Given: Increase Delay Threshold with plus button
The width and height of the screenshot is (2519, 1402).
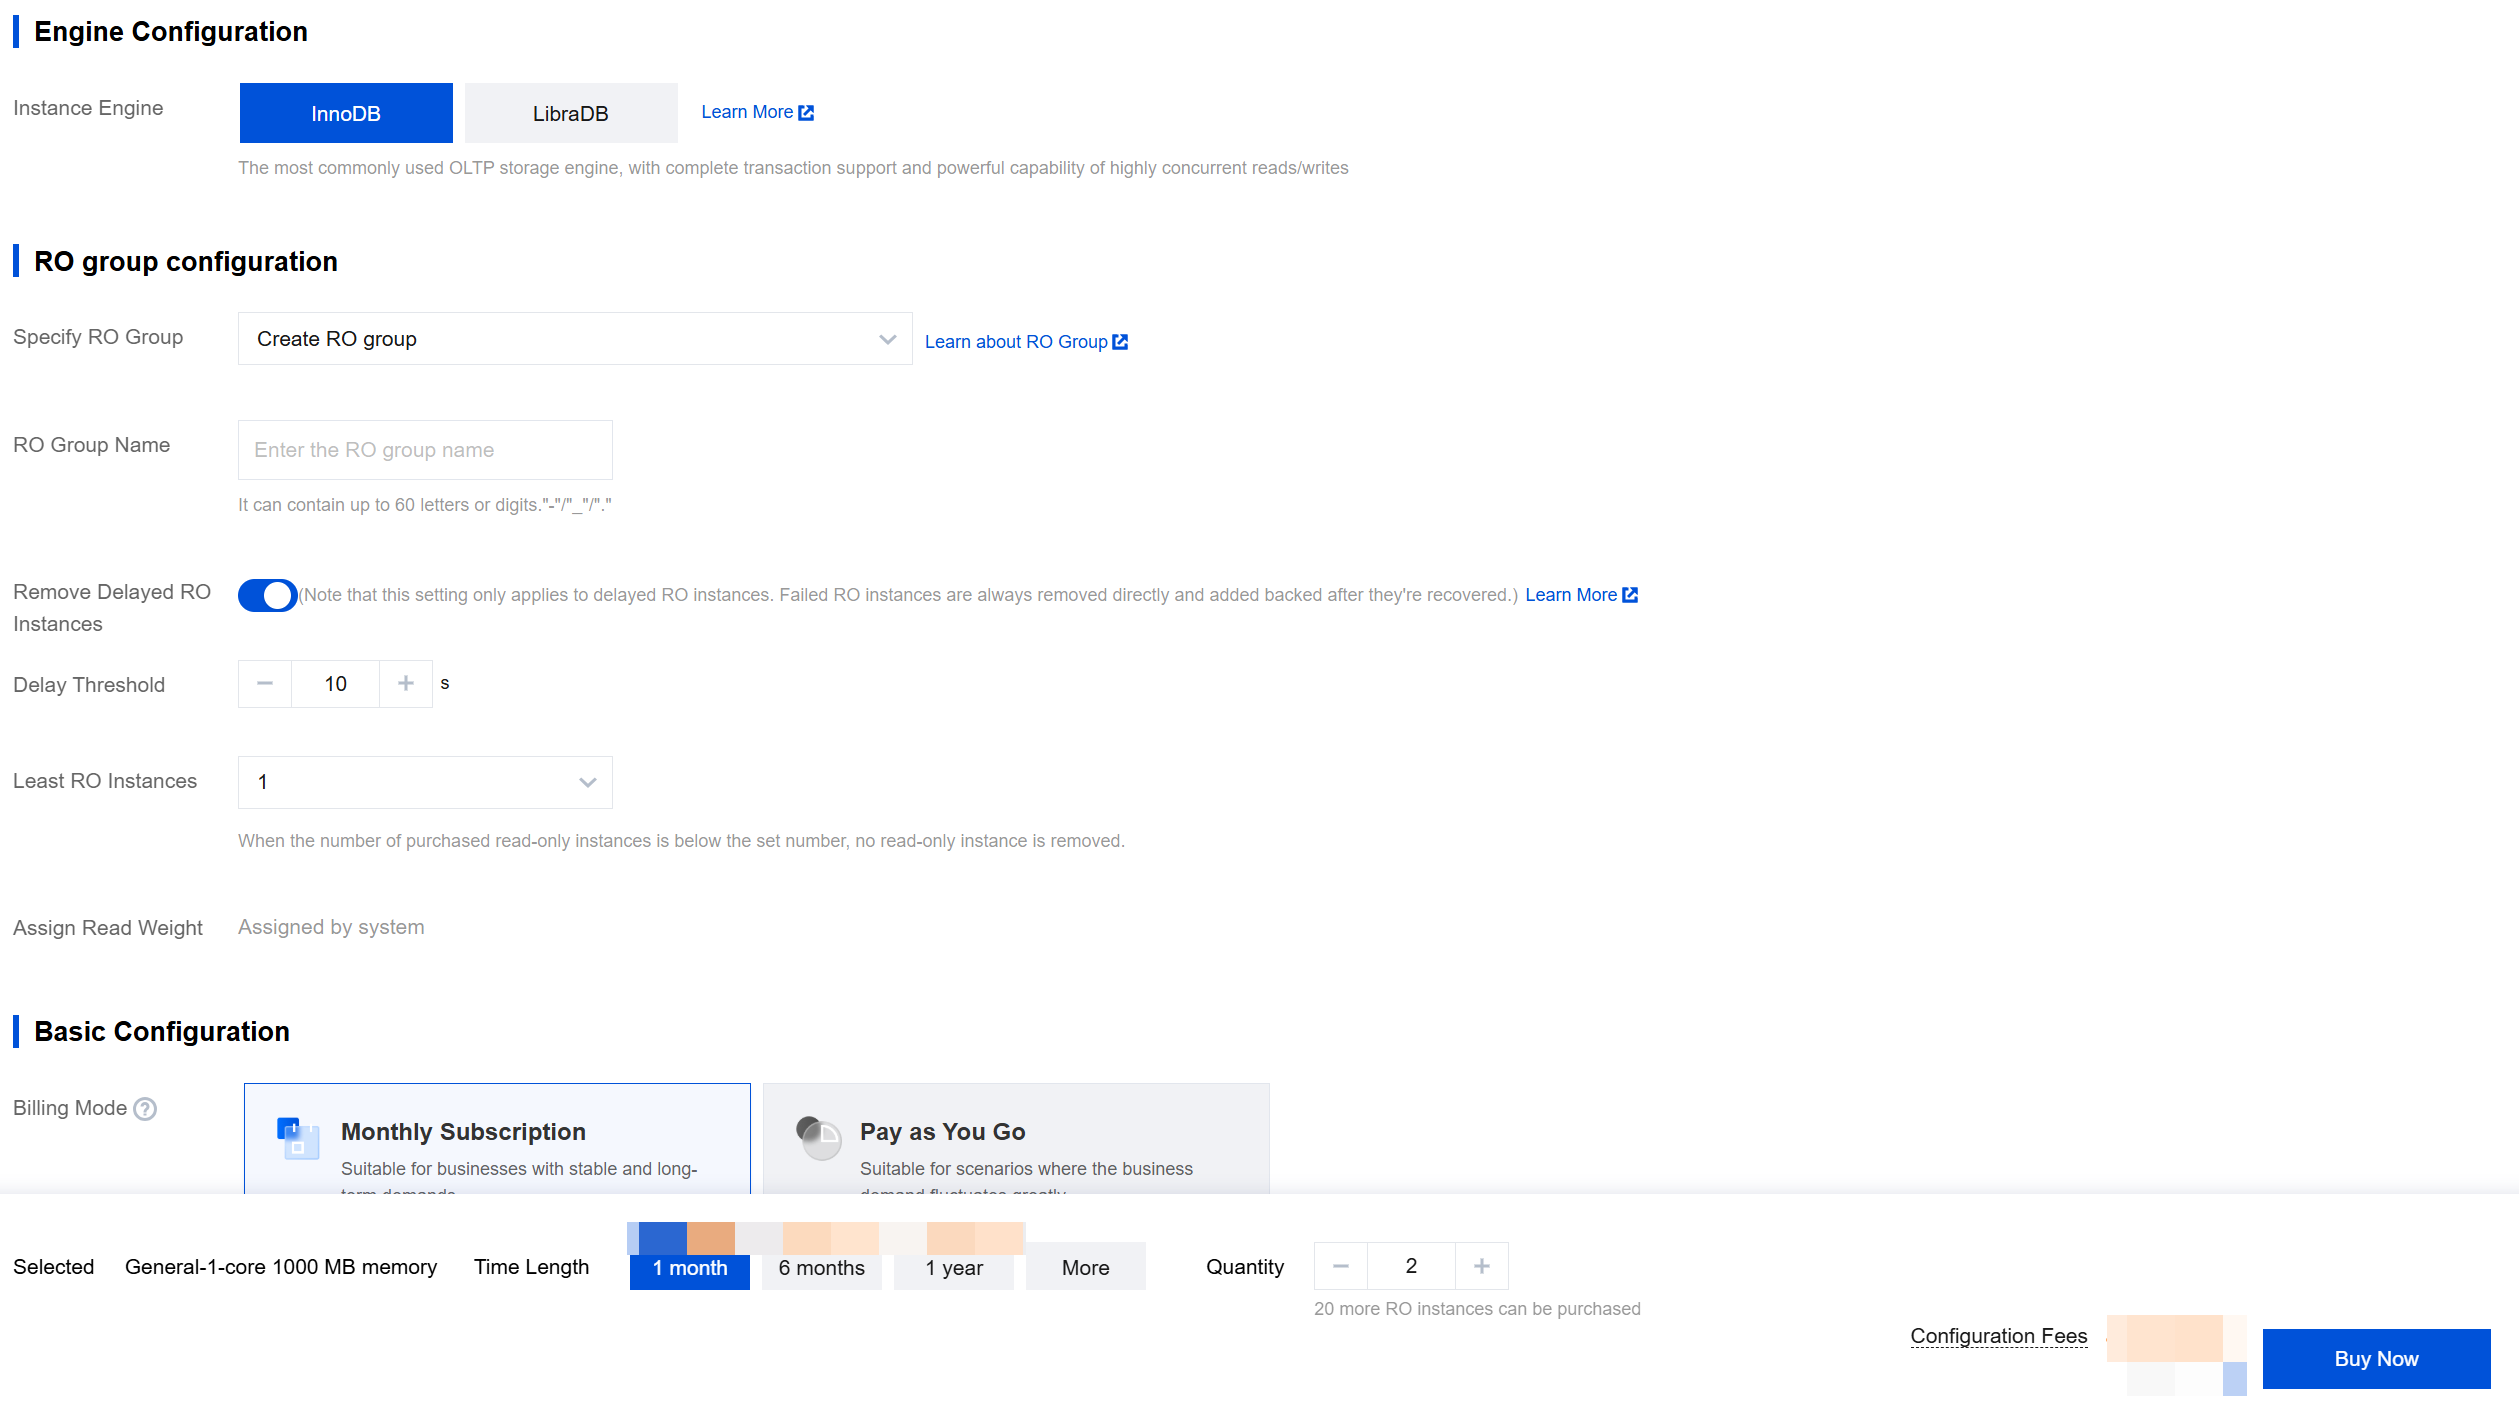Looking at the screenshot, I should coord(406,684).
